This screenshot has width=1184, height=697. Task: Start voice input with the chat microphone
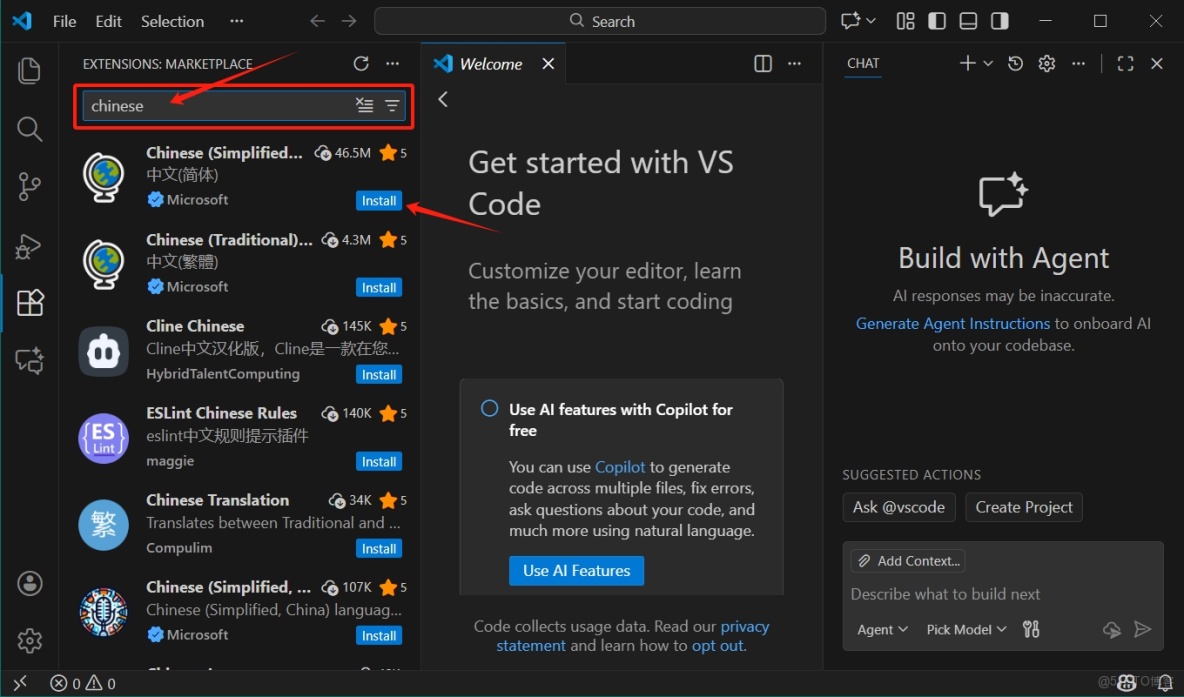pyautogui.click(x=1112, y=629)
